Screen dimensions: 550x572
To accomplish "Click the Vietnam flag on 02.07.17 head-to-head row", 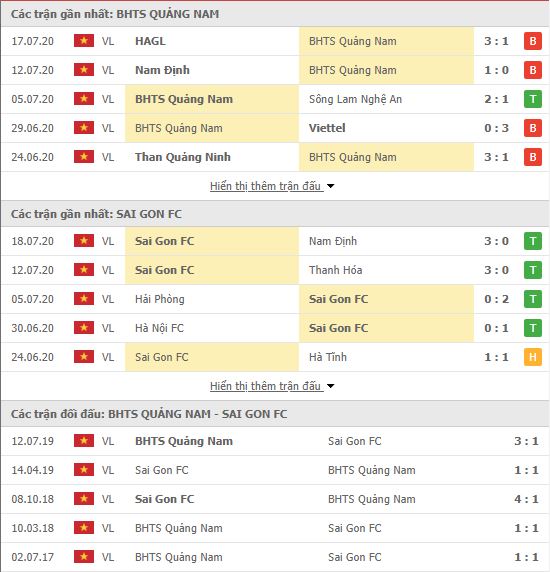I will click(84, 557).
